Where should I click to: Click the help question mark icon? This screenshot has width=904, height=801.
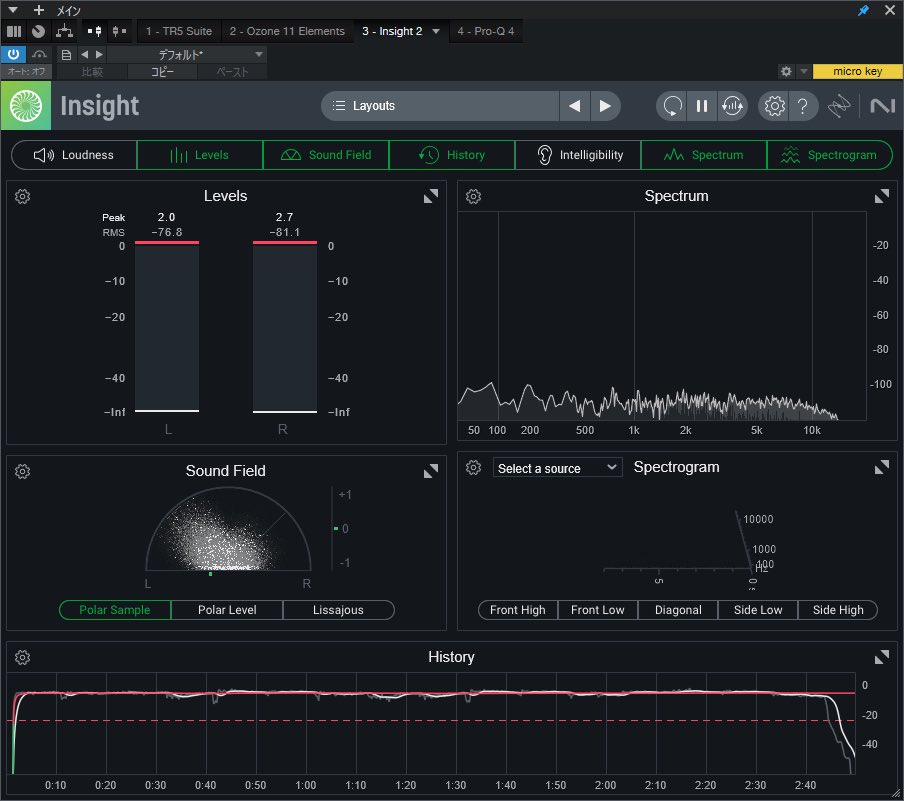(x=802, y=106)
